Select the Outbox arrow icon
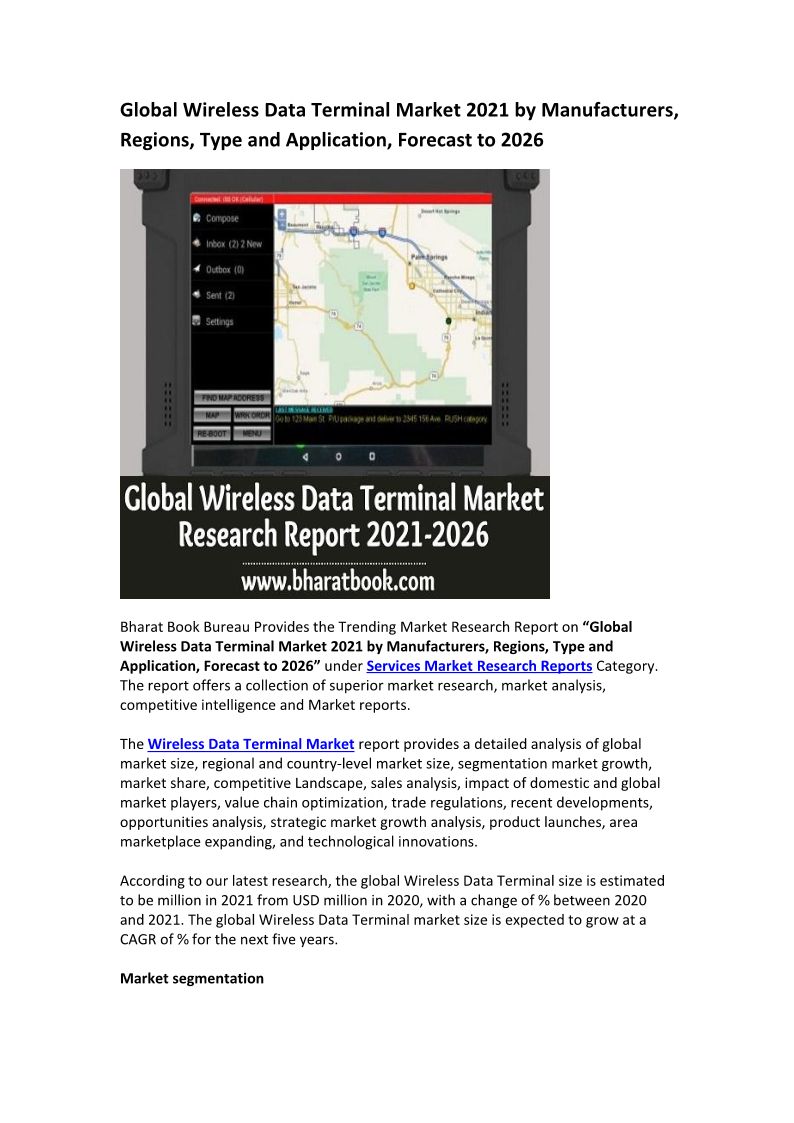This screenshot has width=794, height=1123. pyautogui.click(x=197, y=269)
